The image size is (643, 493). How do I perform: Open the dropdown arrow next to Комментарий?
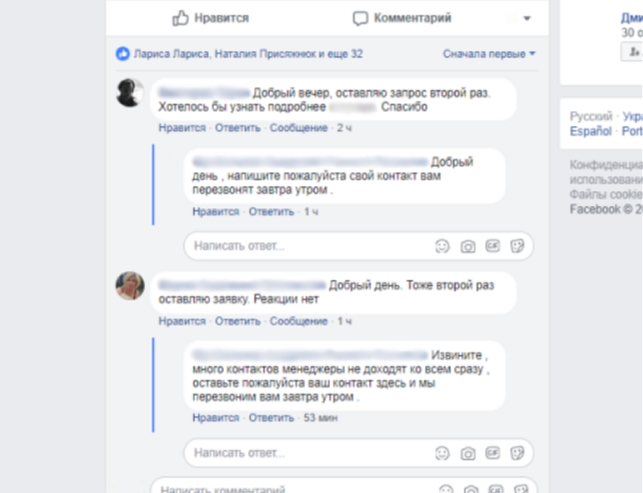[527, 18]
